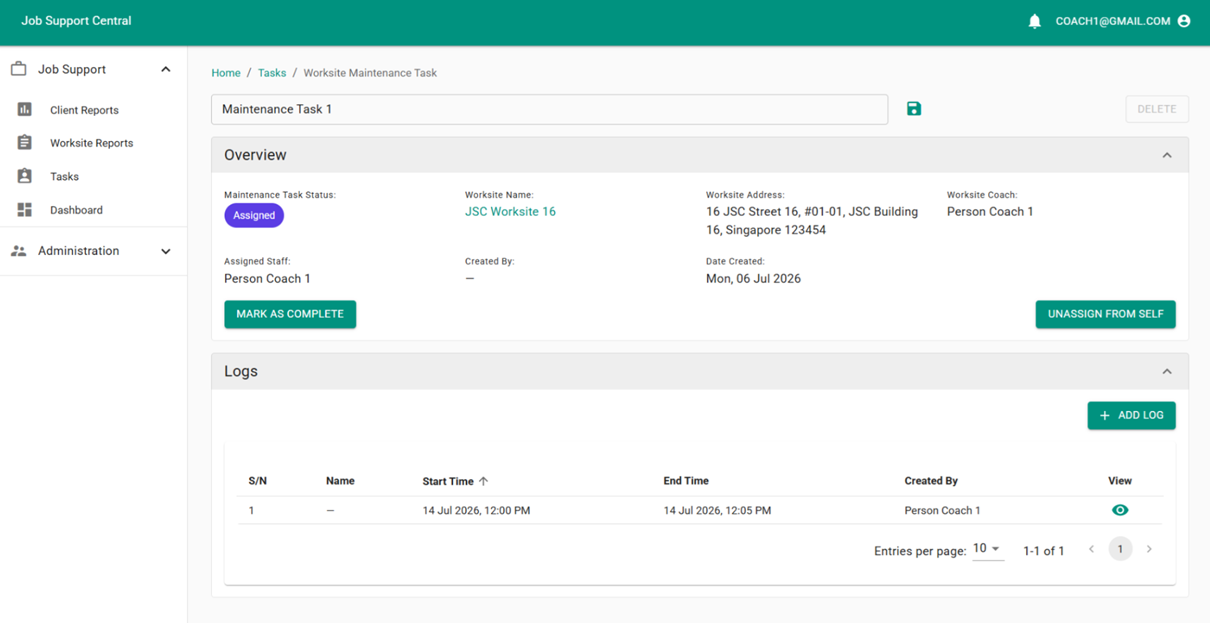Sort by Start Time arrow icon
1210x623 pixels.
coord(484,481)
